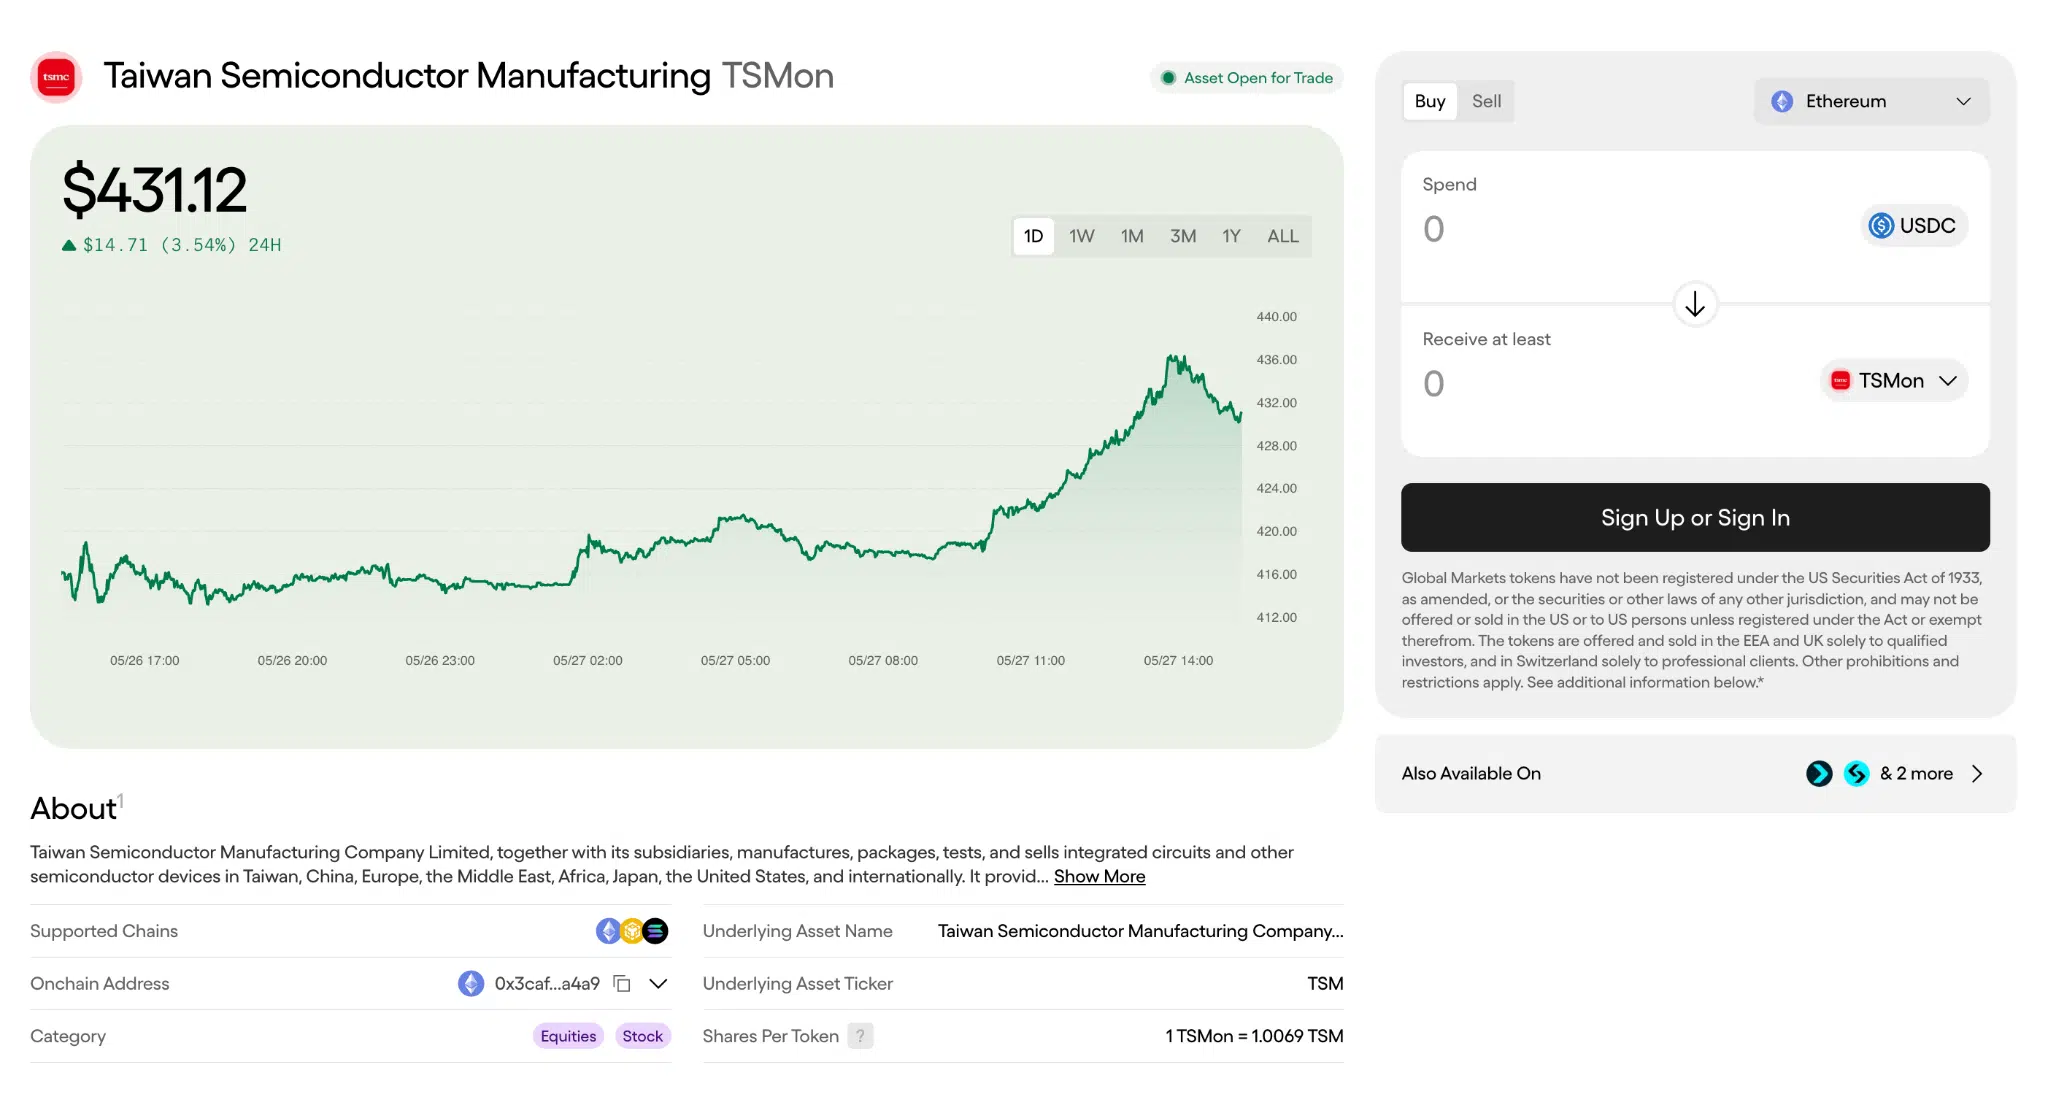Select the 3M chart range
Viewport: 2048px width, 1112px height.
[1183, 237]
